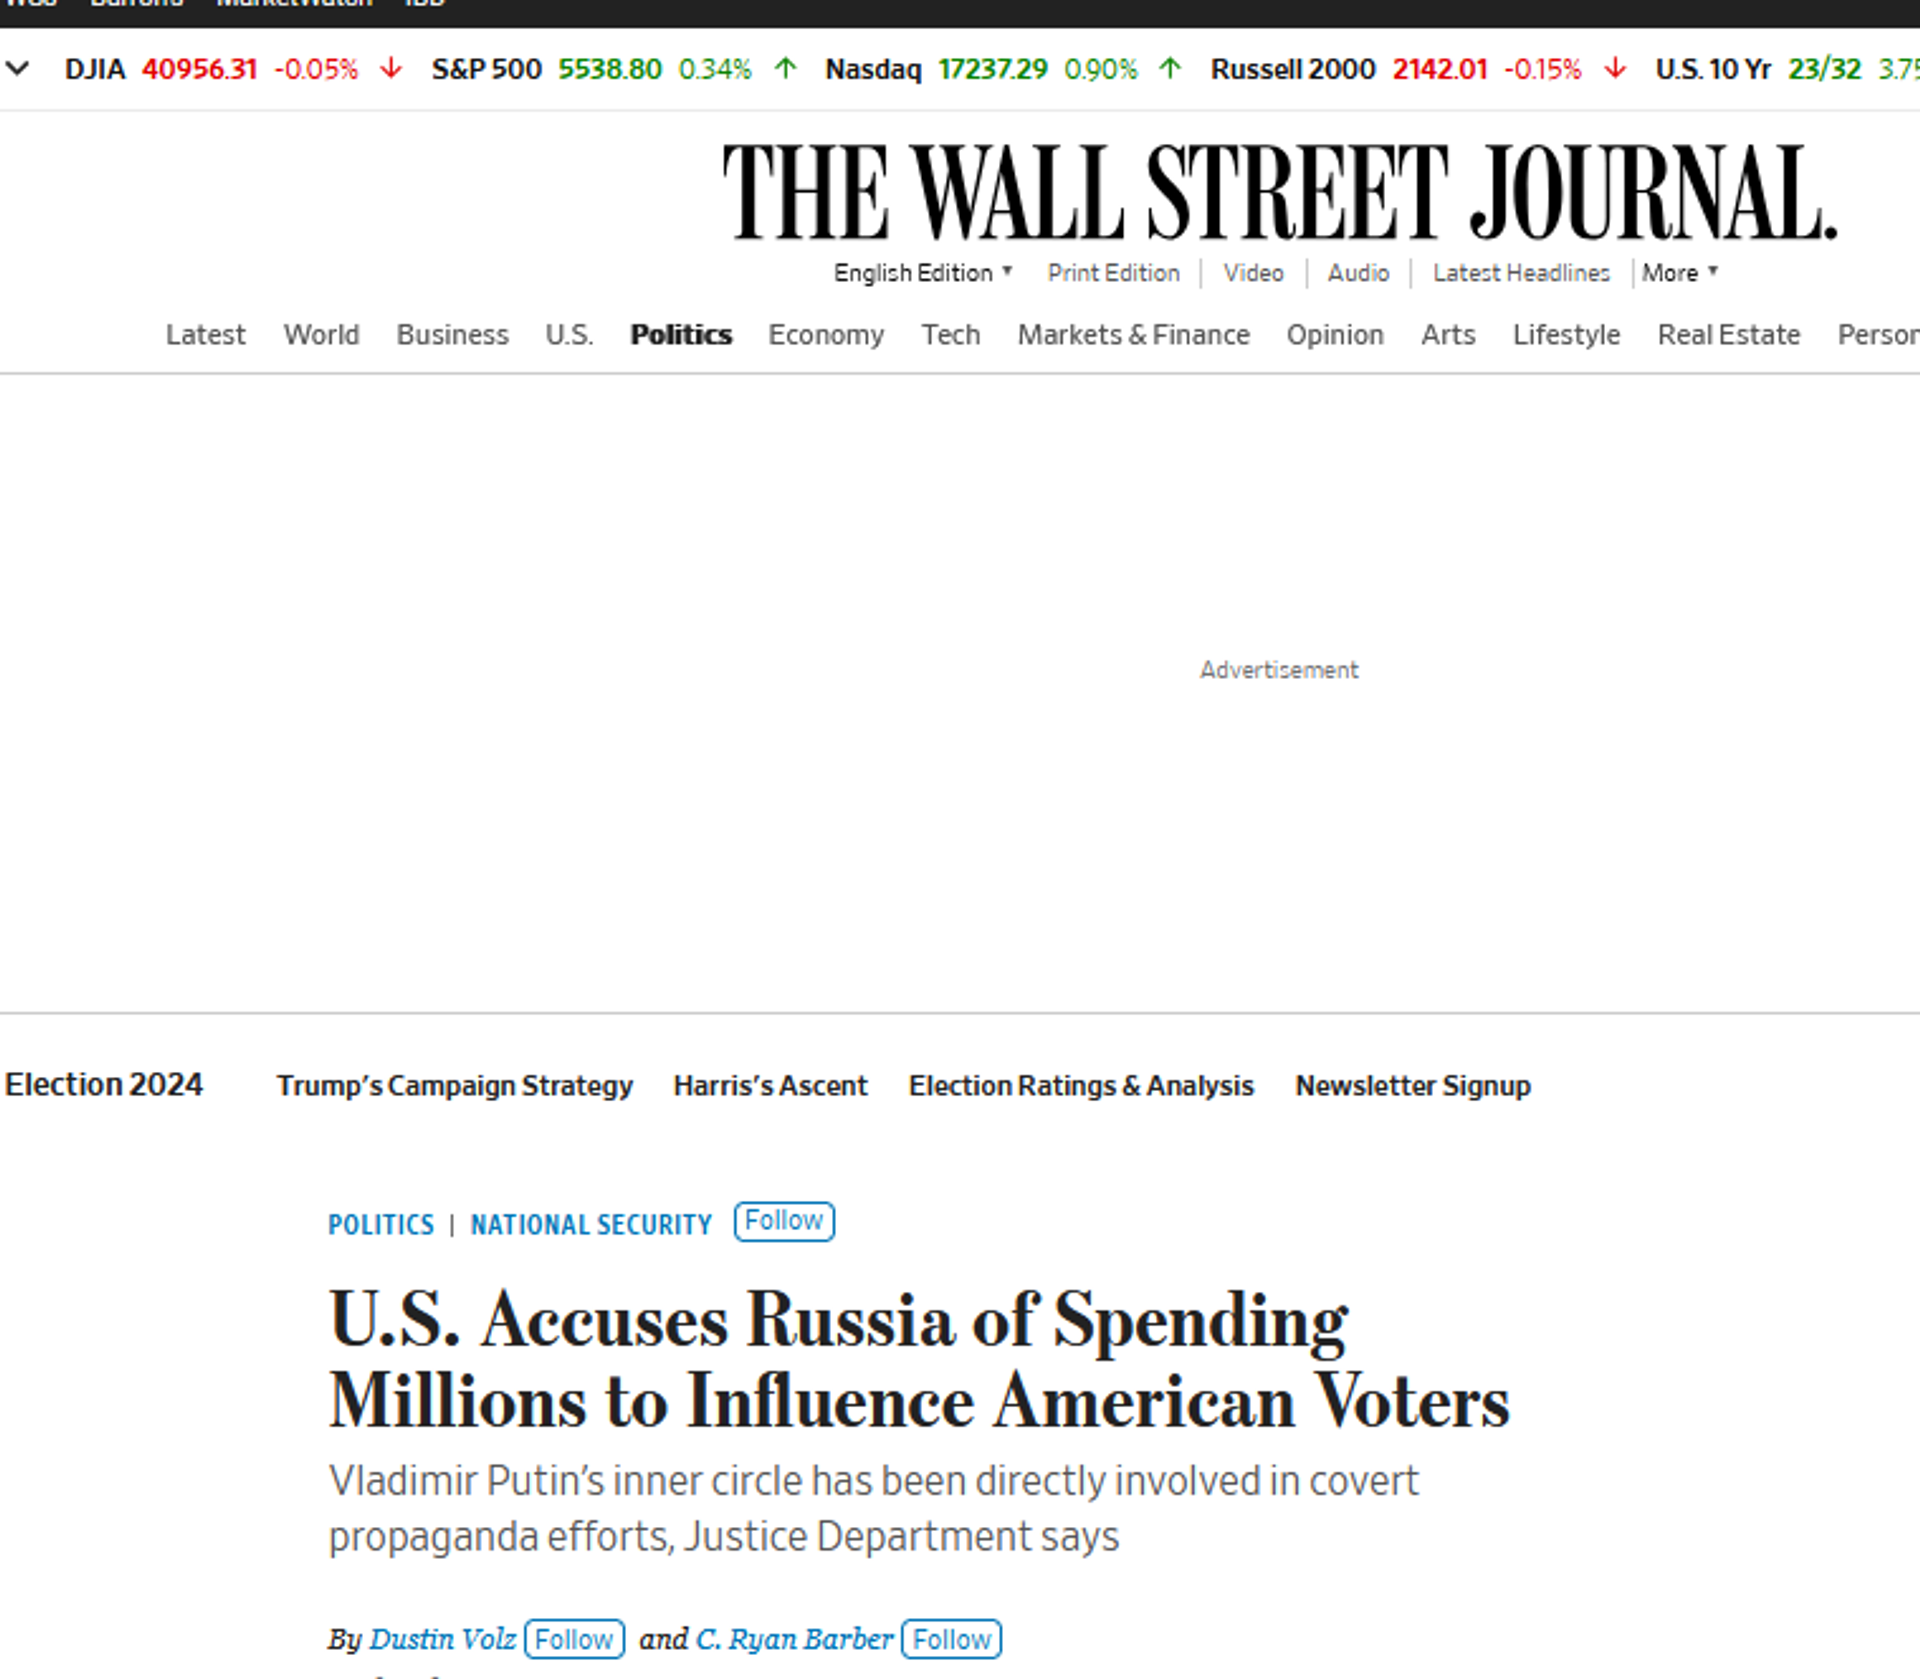The width and height of the screenshot is (1920, 1679).
Task: Go to the Audio section
Action: [1358, 273]
